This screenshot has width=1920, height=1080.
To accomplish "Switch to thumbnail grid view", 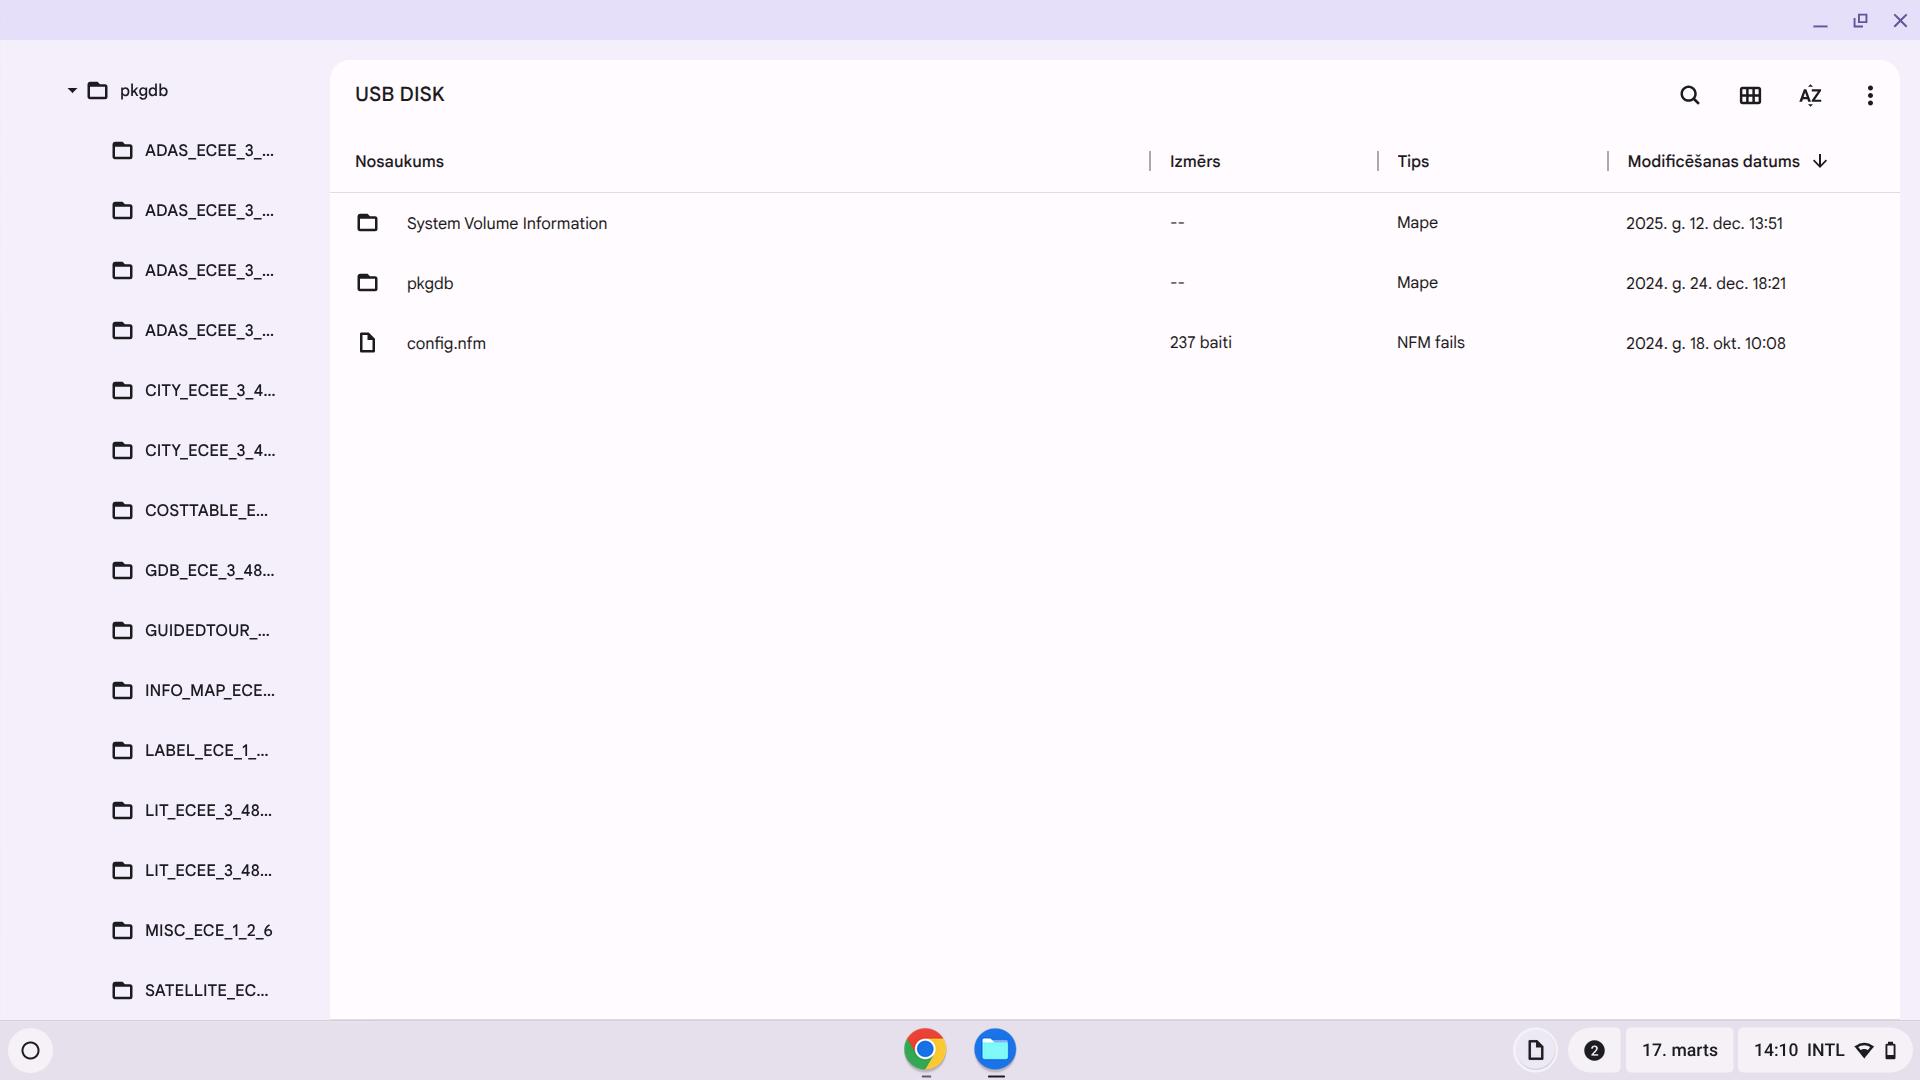I will (x=1750, y=95).
